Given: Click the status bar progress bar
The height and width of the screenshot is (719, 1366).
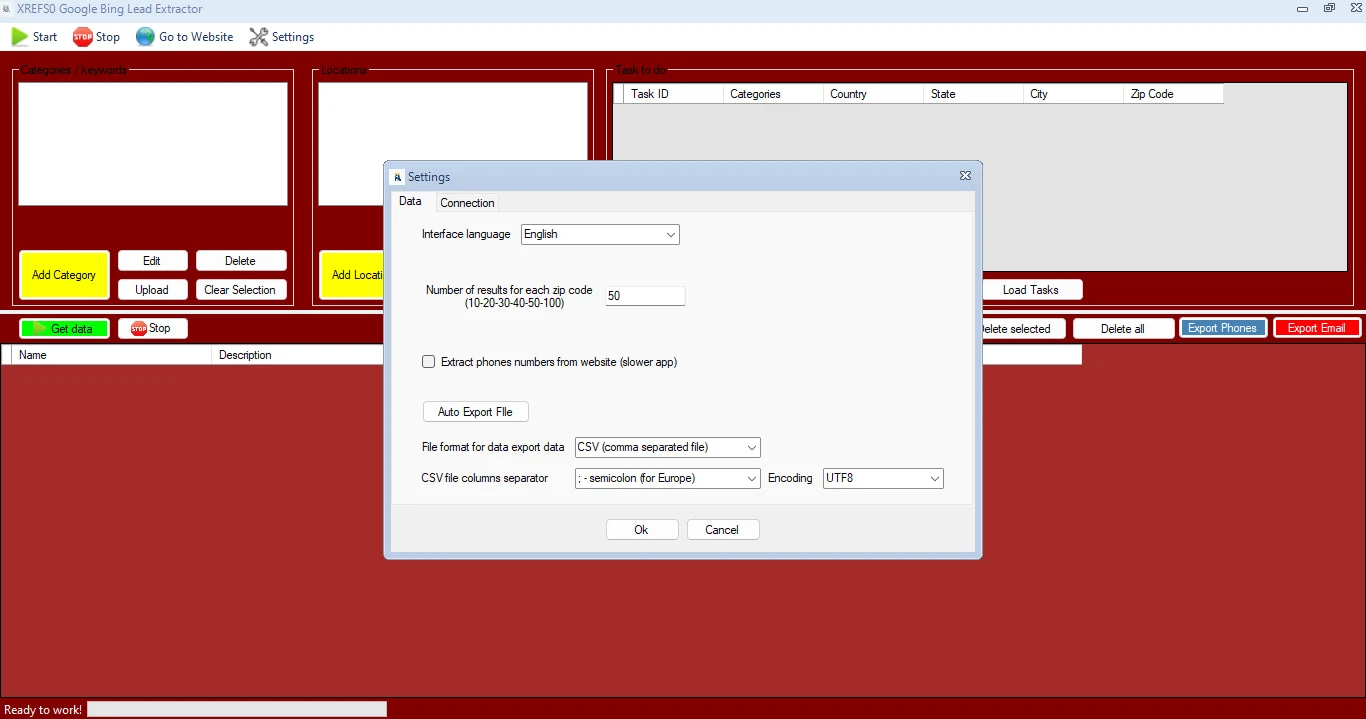Looking at the screenshot, I should click(237, 709).
